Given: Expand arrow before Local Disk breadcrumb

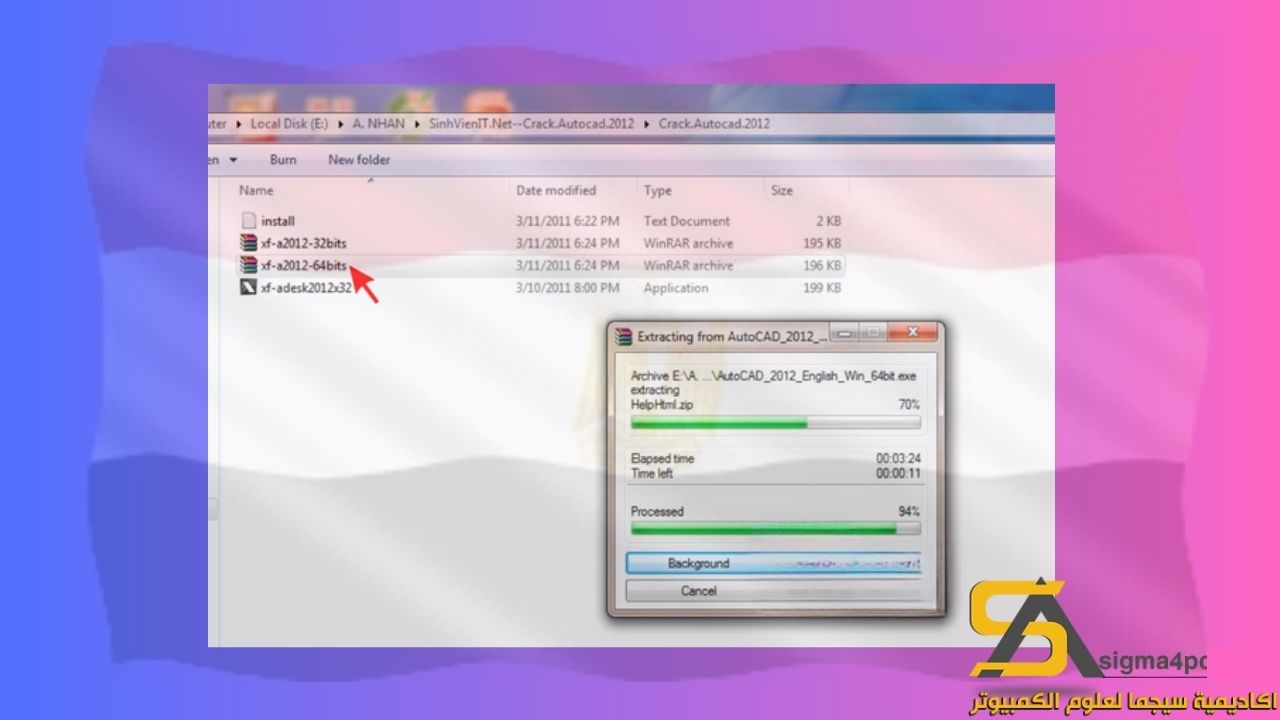Looking at the screenshot, I should click(x=239, y=124).
